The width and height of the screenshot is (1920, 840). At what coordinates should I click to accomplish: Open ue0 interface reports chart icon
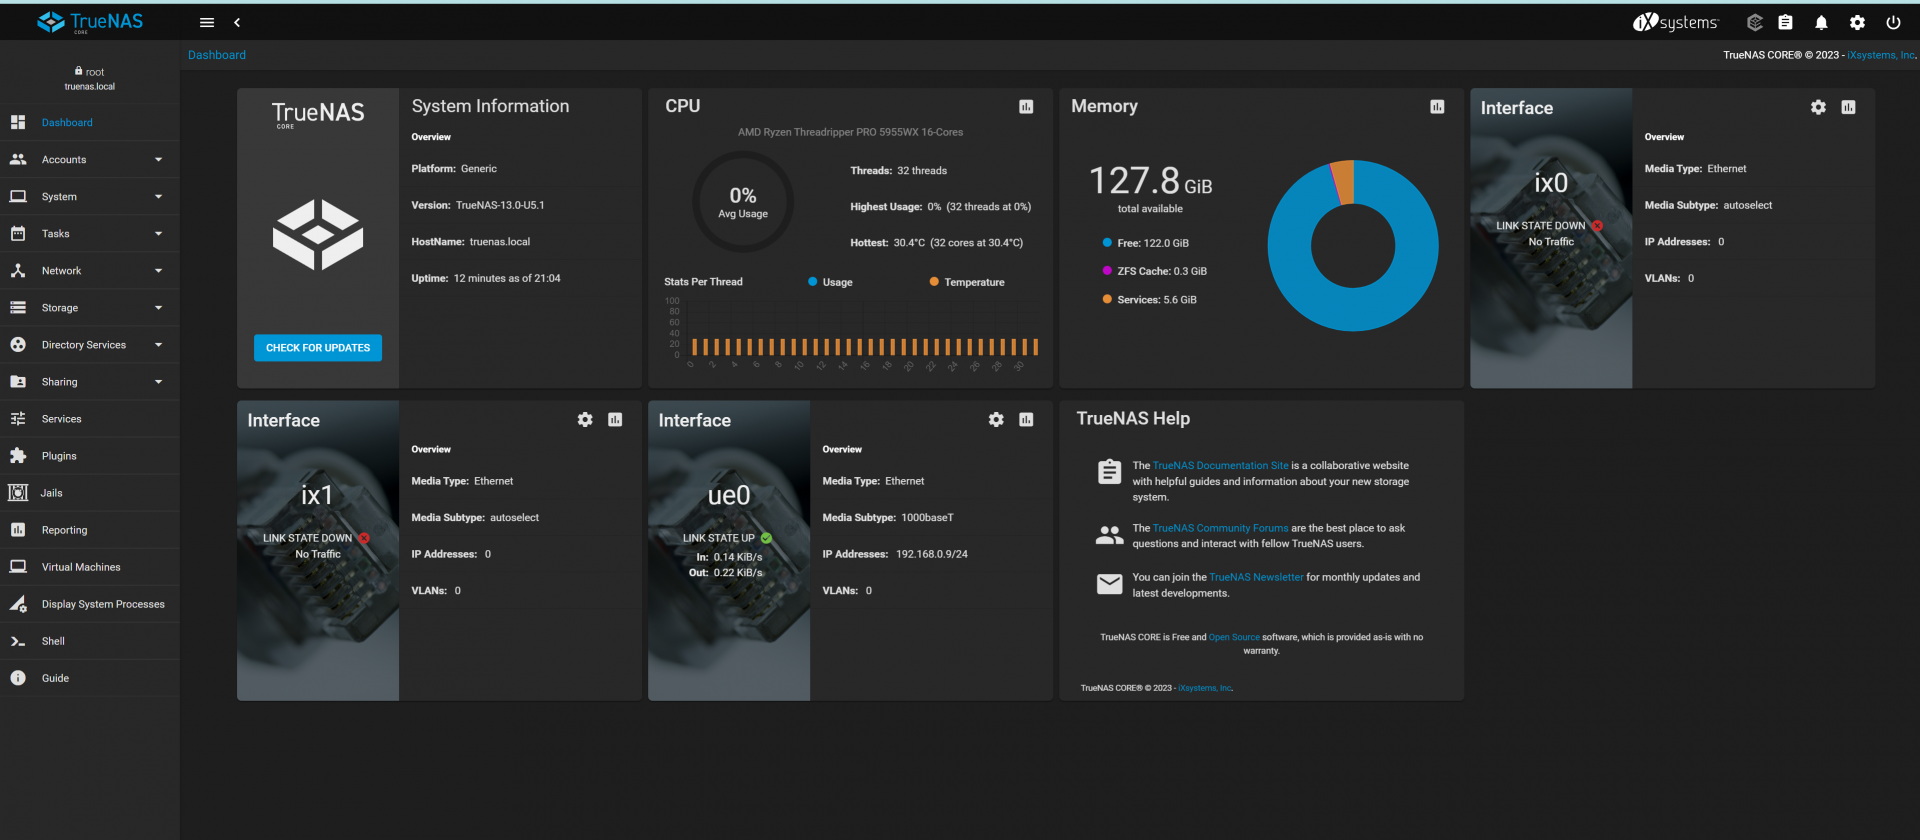(x=1026, y=420)
